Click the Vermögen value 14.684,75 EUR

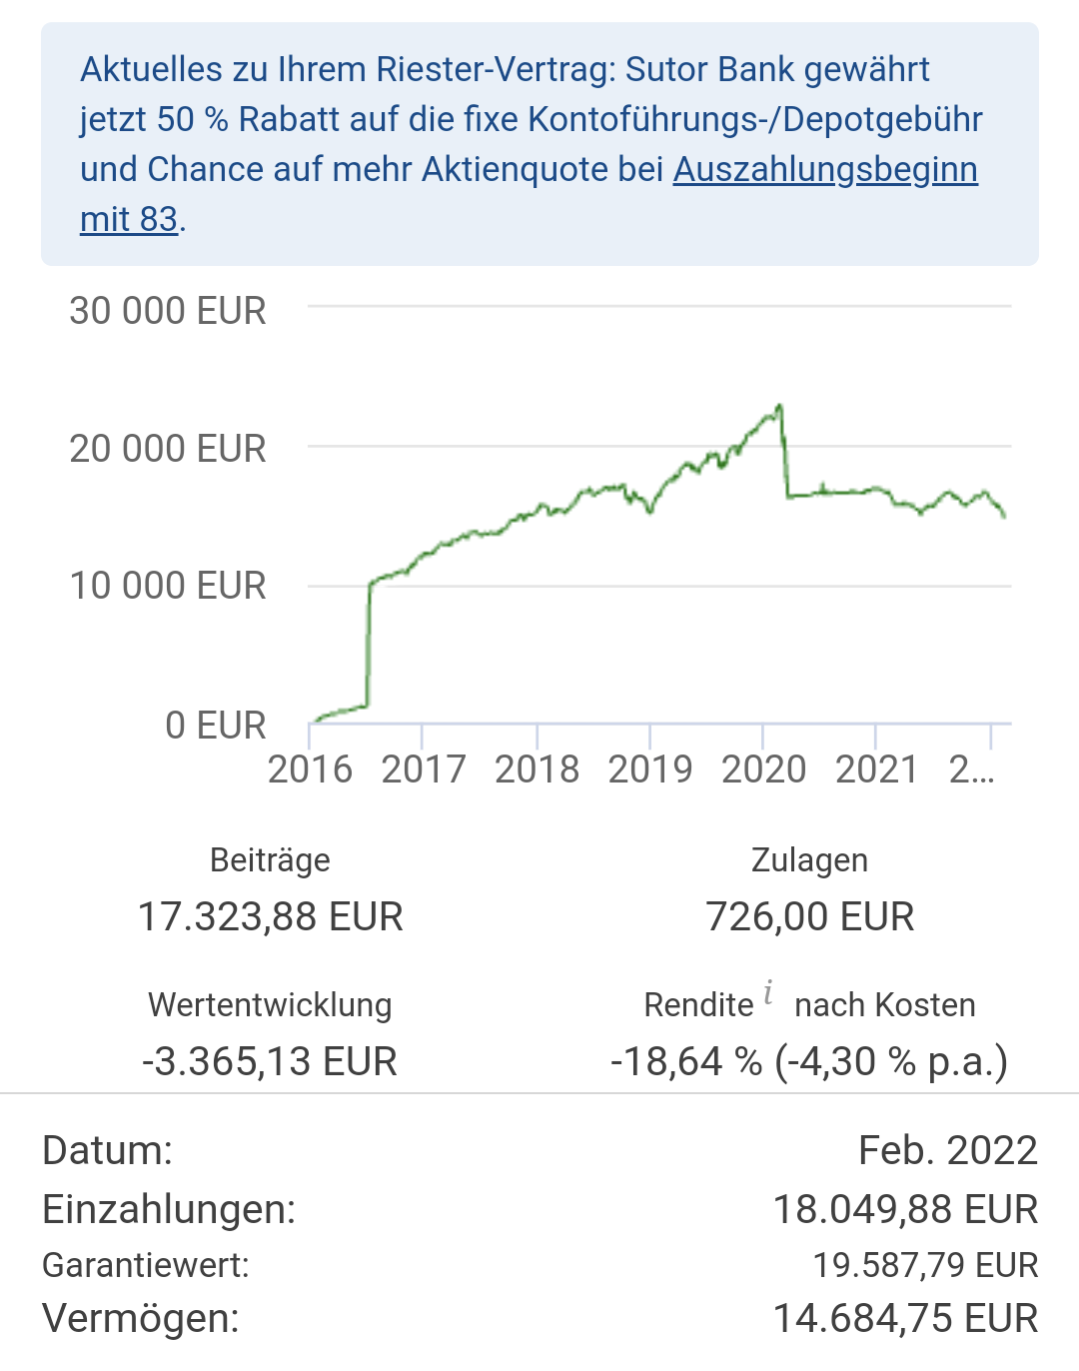coord(905,1318)
